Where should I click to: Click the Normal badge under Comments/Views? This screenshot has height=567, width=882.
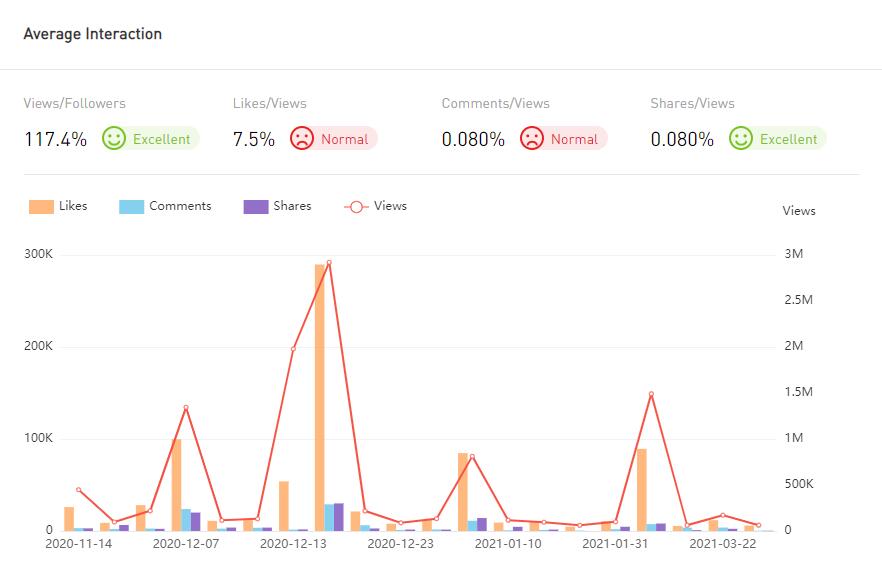click(574, 139)
